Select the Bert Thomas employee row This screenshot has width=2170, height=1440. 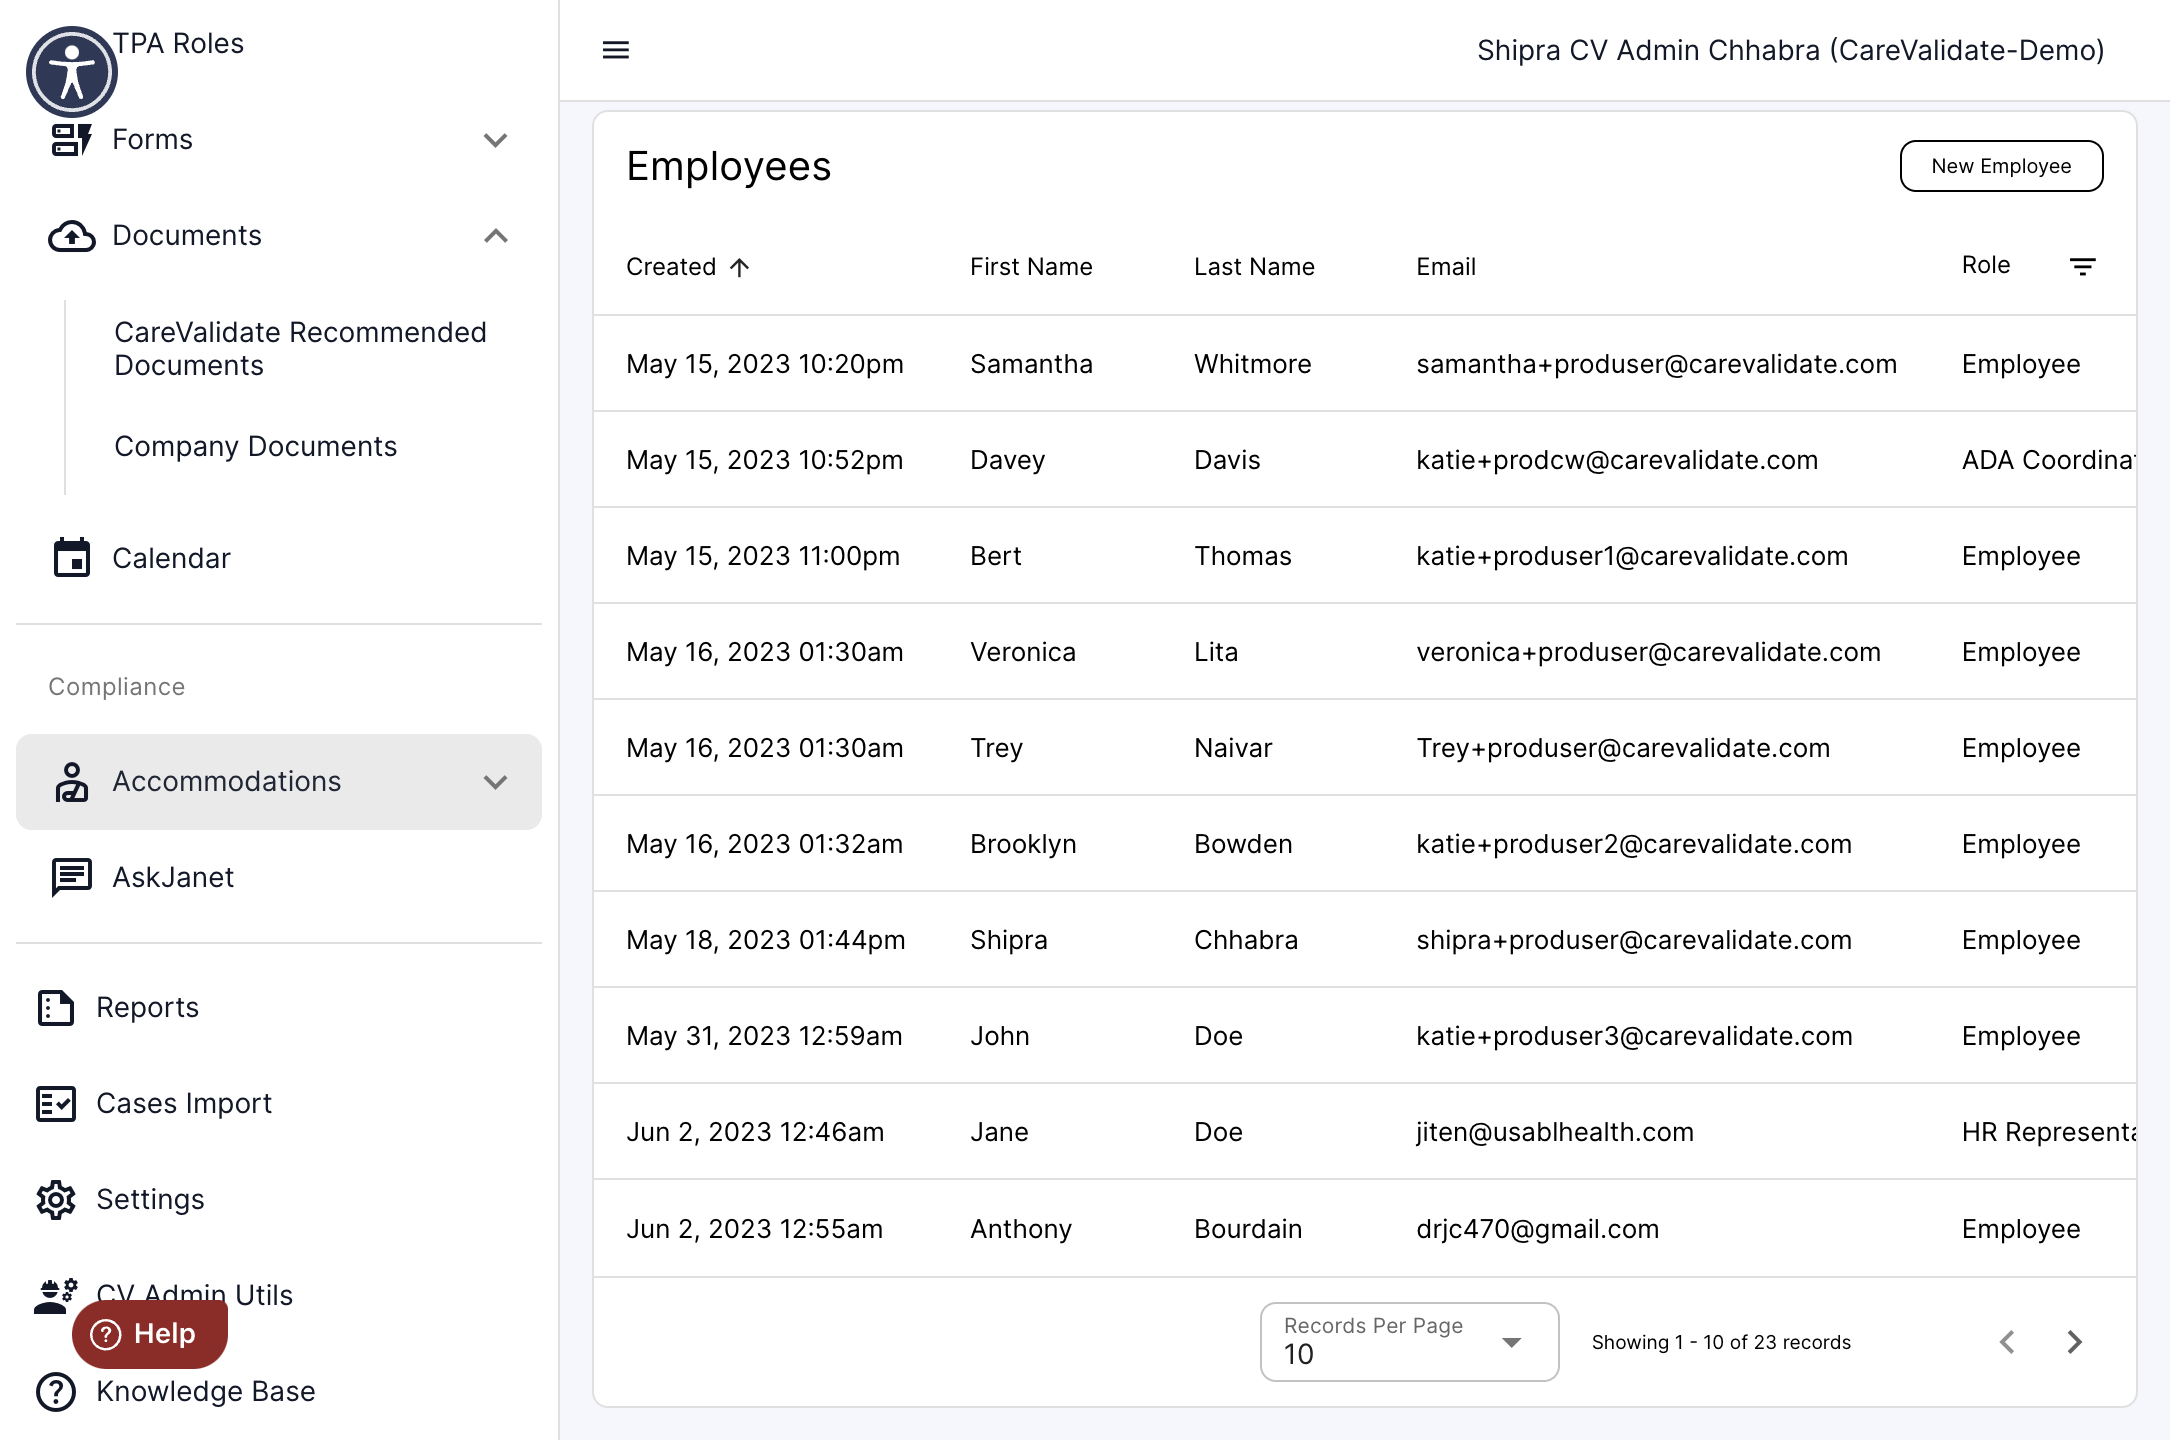tap(1364, 556)
